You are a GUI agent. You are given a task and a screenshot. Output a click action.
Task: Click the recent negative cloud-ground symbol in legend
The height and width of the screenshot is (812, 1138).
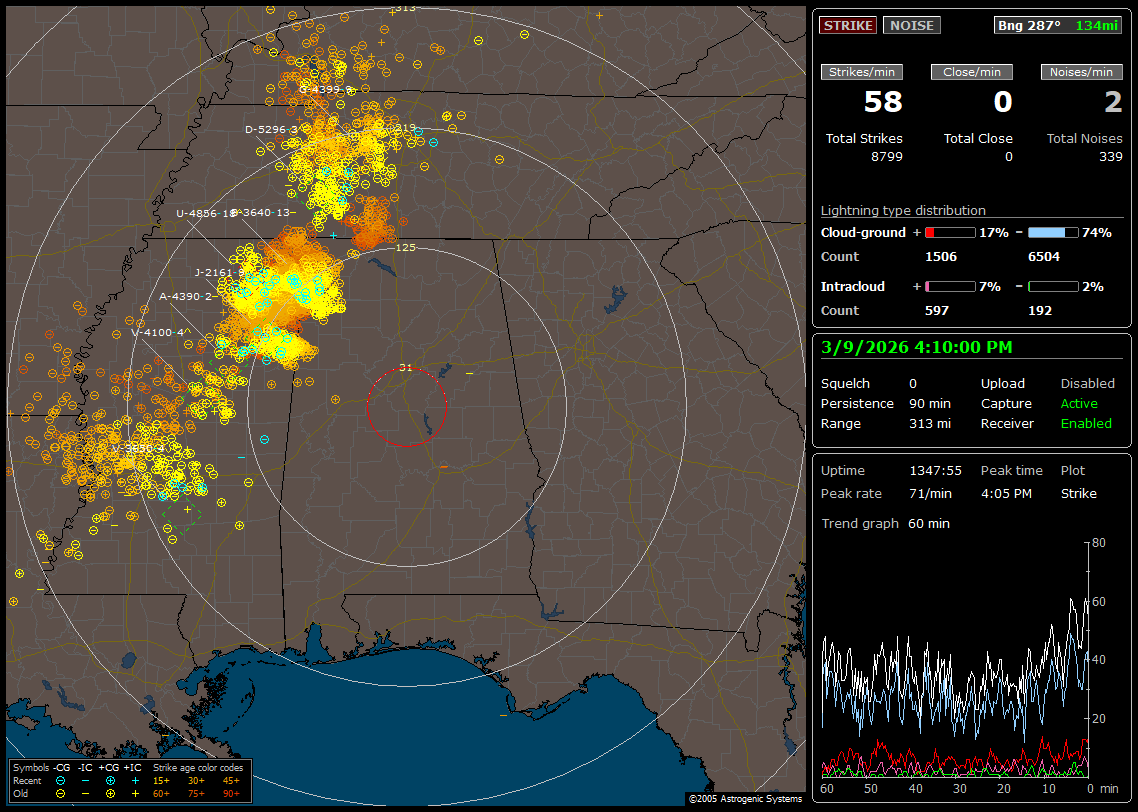pyautogui.click(x=61, y=780)
